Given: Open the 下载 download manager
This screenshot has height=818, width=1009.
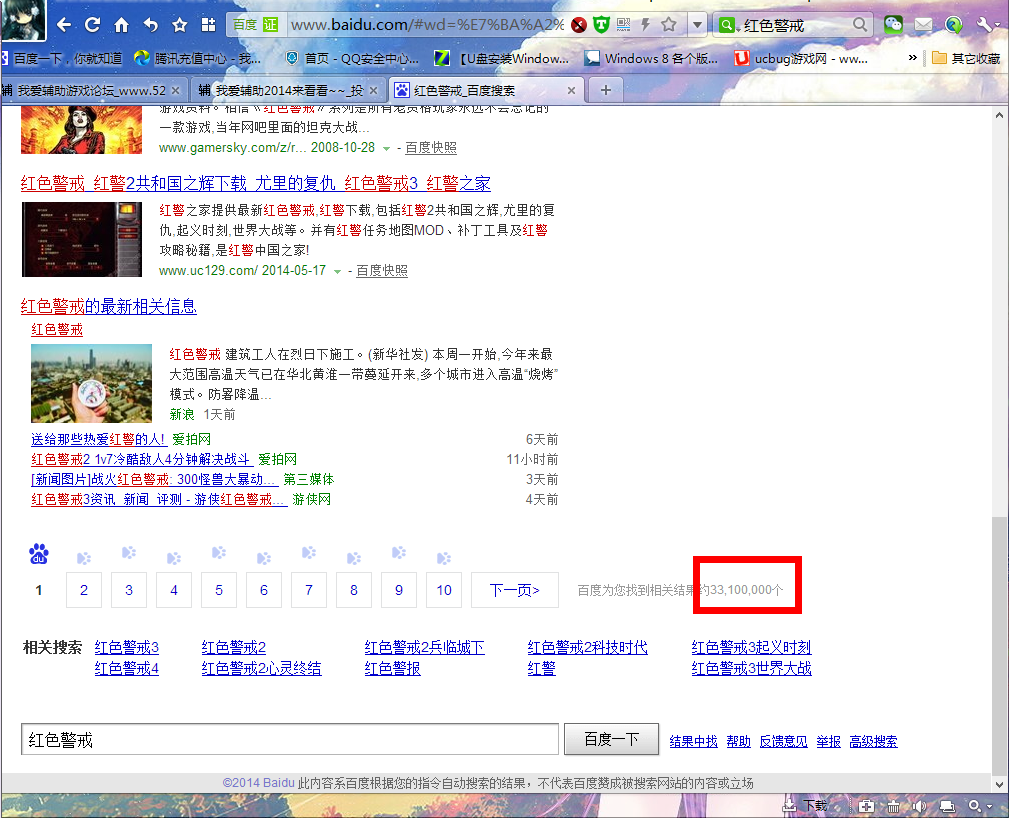Looking at the screenshot, I should point(805,806).
